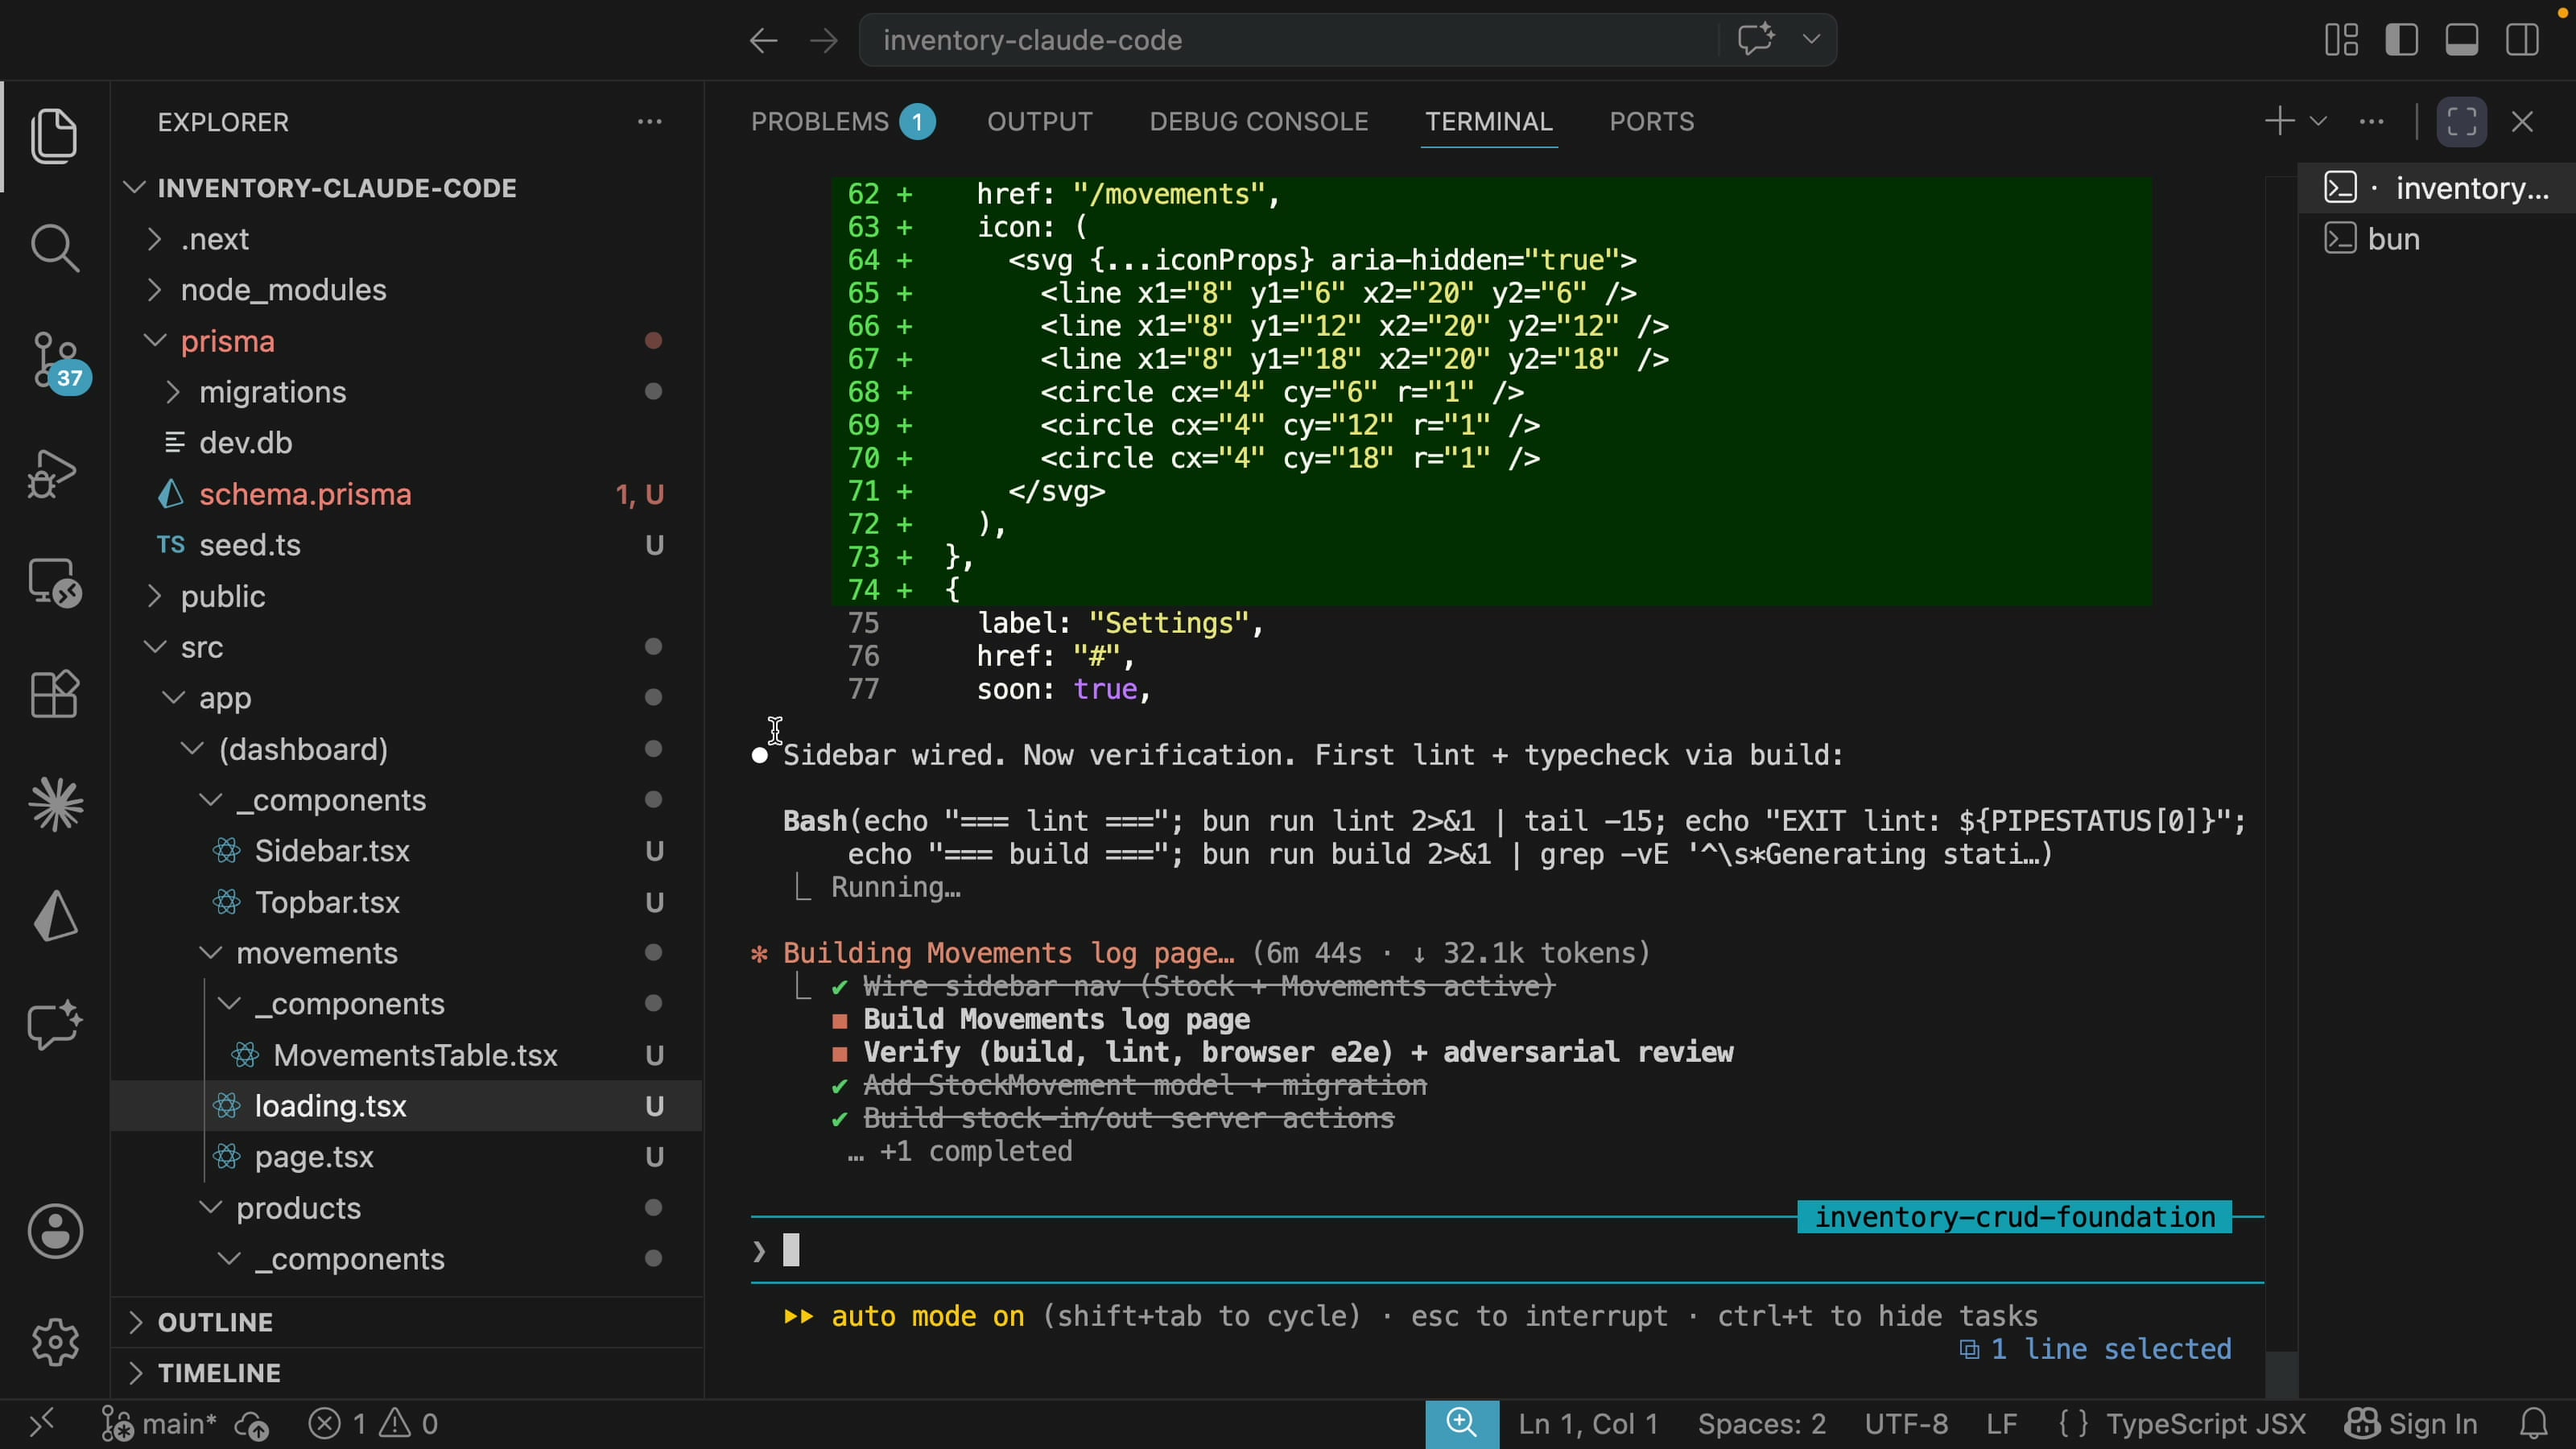The width and height of the screenshot is (2576, 1449).
Task: Collapse the (dashboard) folder
Action: pos(302,749)
